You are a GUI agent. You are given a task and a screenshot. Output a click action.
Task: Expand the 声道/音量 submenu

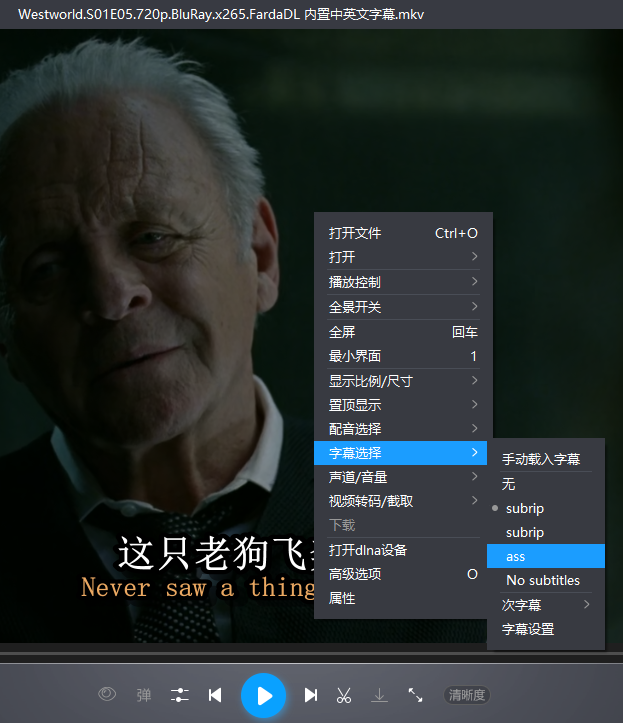[x=400, y=477]
